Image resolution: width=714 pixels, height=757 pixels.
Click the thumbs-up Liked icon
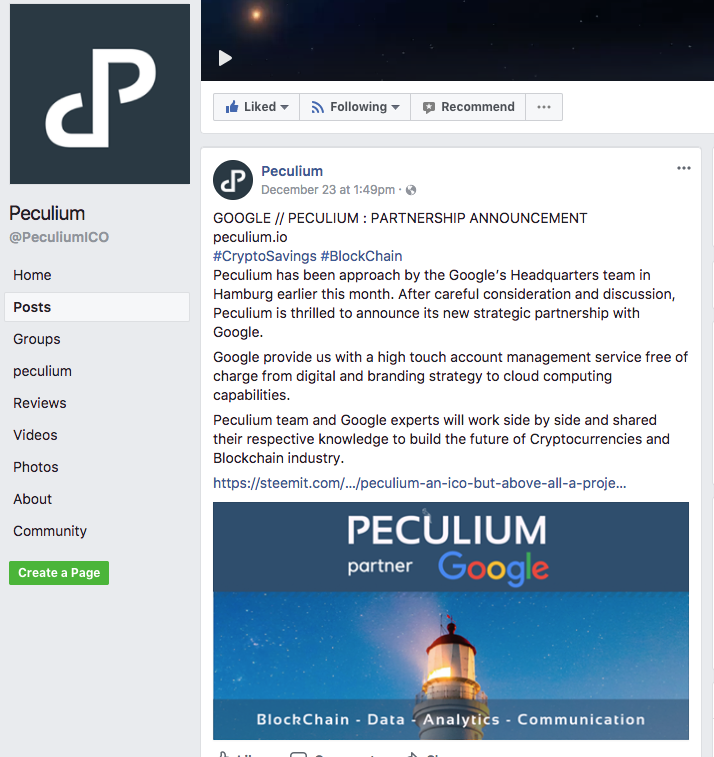click(232, 107)
